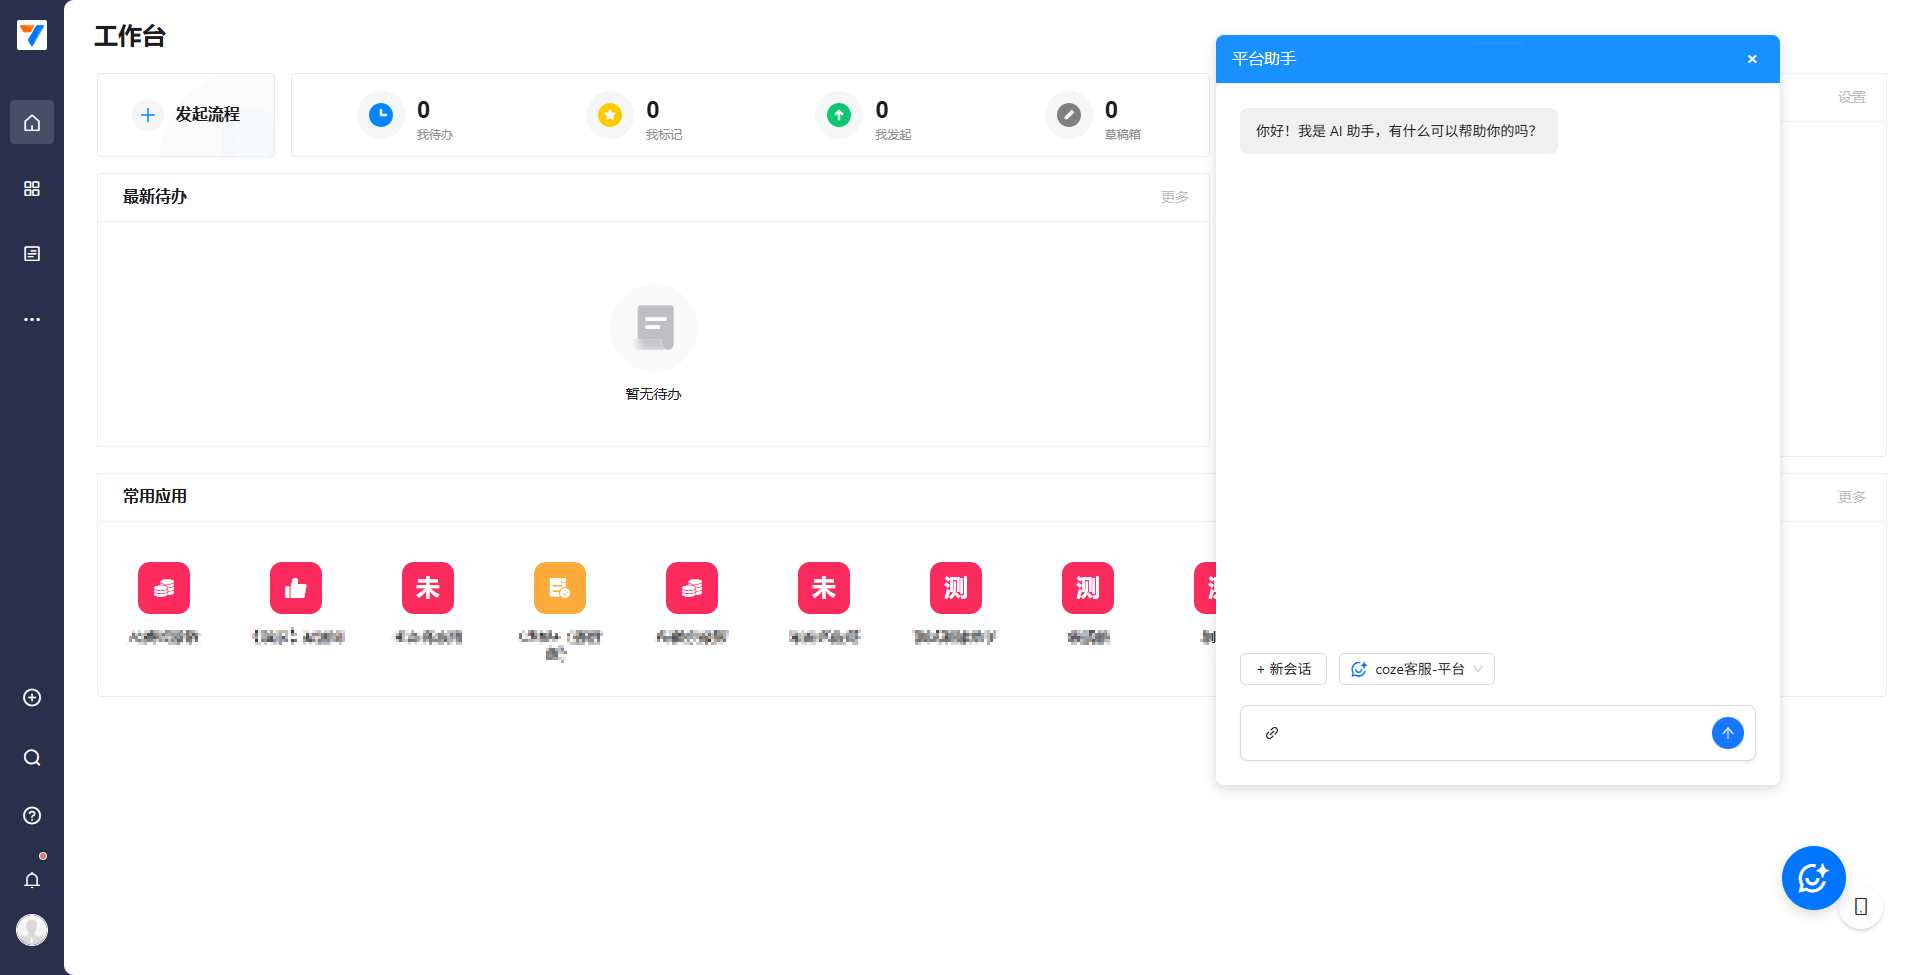Click the plus circle icon in sidebar

(x=32, y=698)
